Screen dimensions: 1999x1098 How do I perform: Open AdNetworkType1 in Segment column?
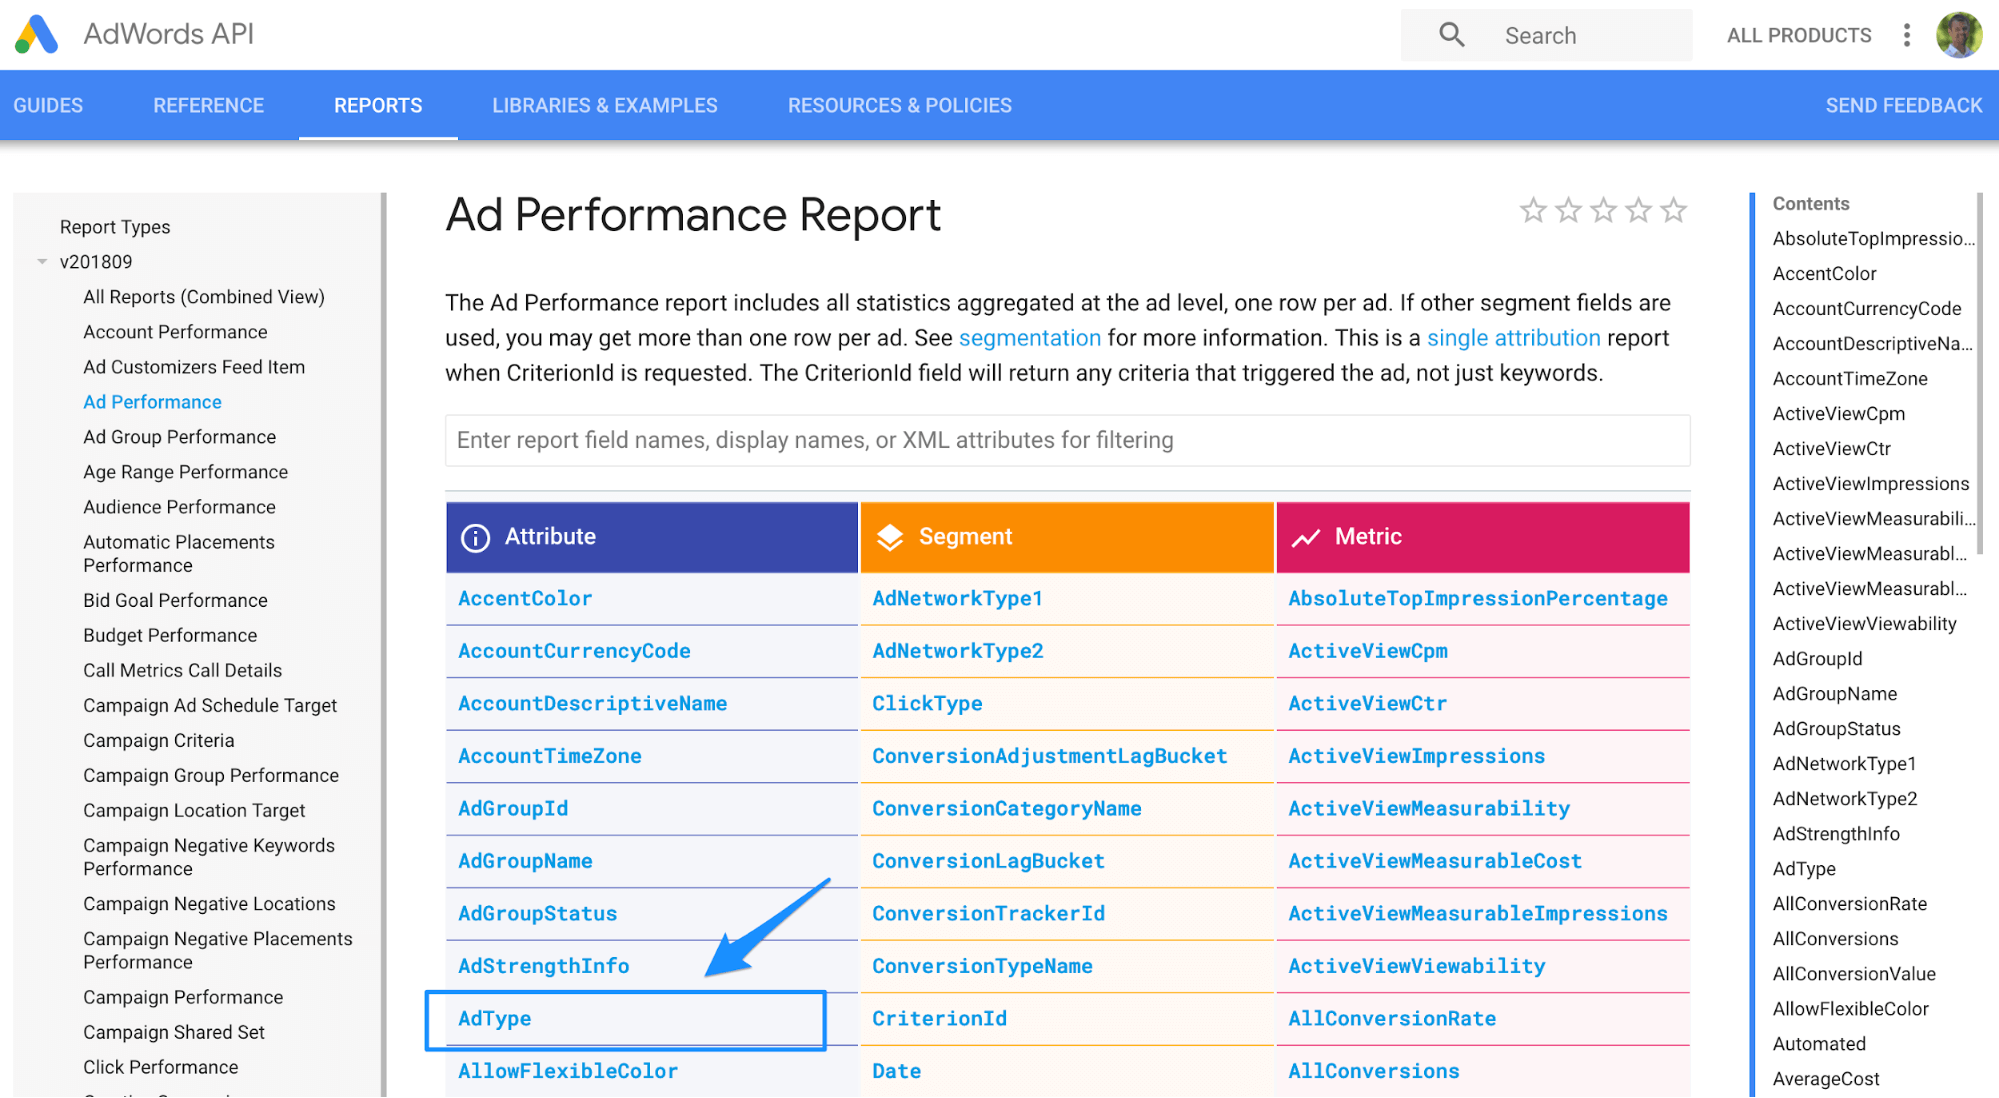point(958,598)
